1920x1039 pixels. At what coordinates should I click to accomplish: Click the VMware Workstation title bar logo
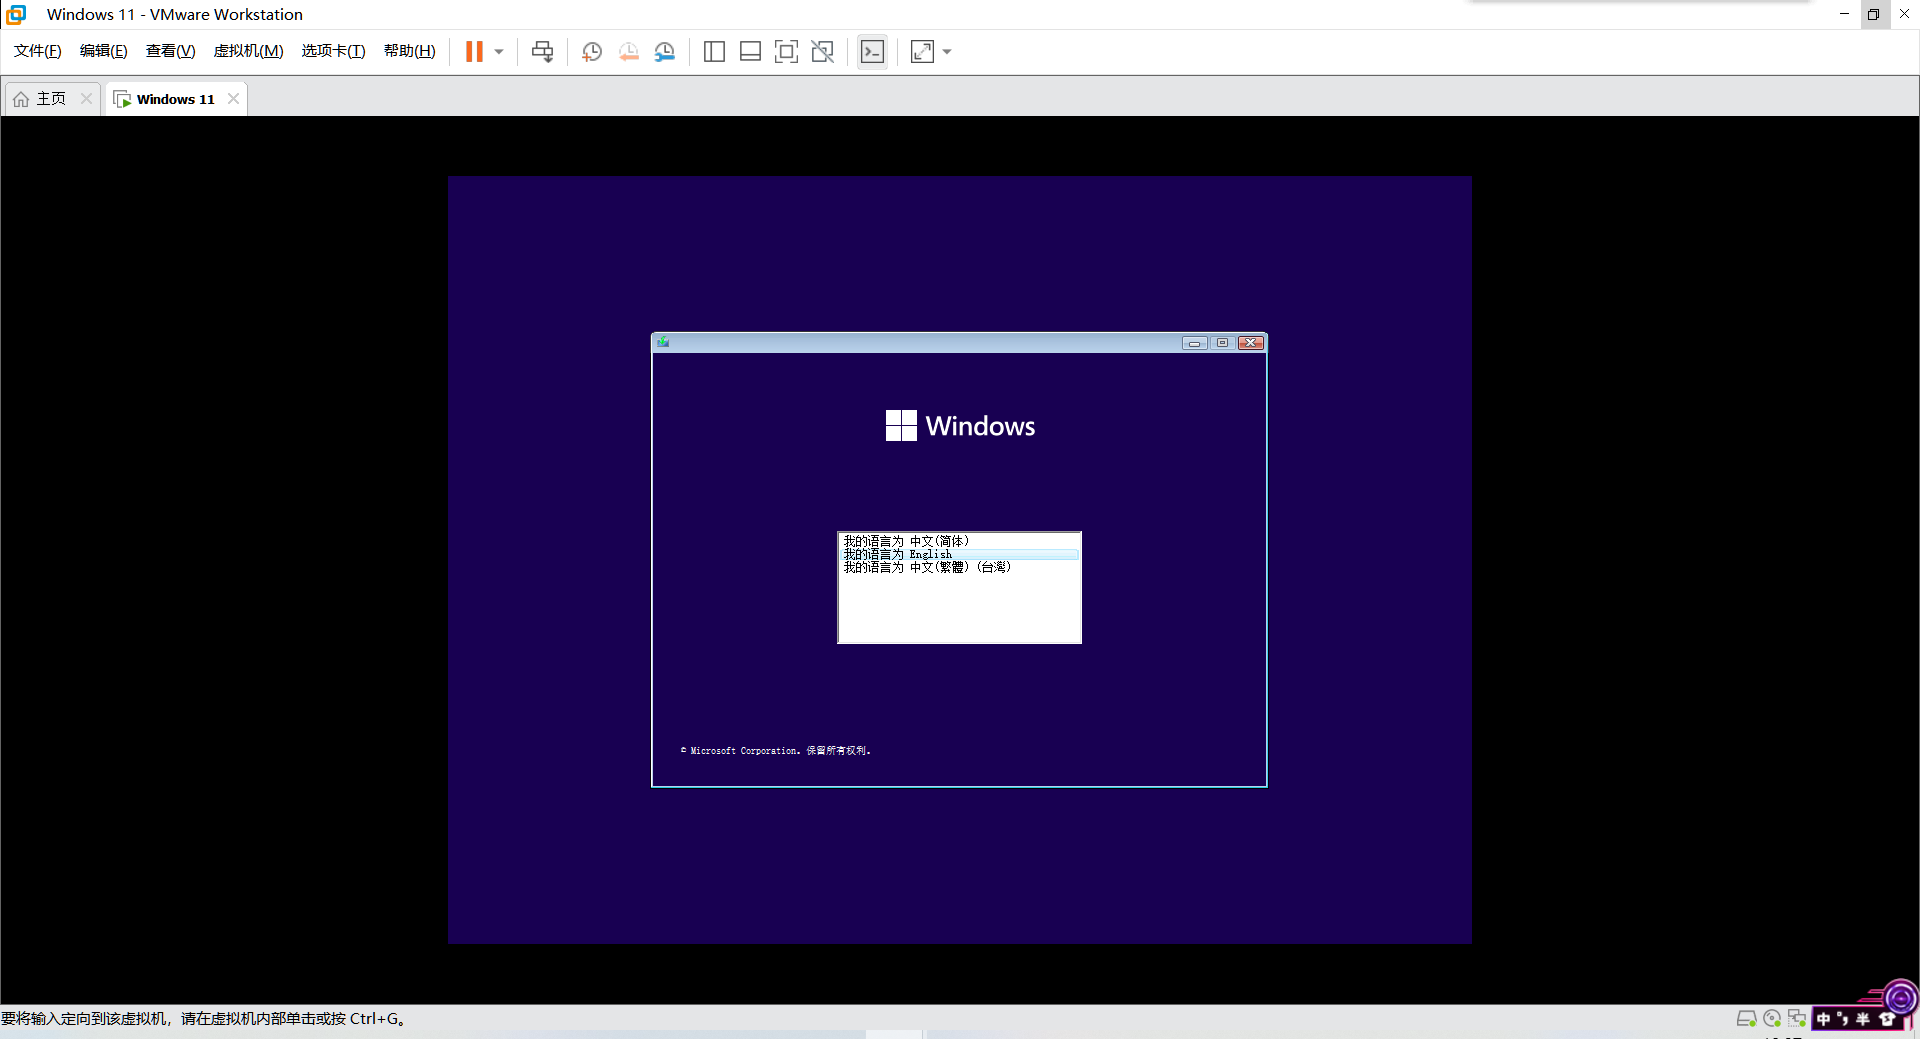pos(17,14)
